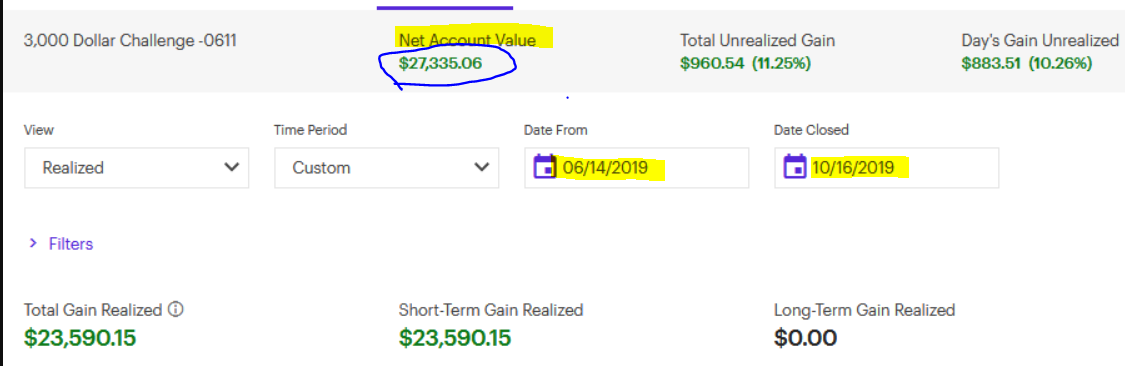
Task: Click the amount under Total Gain Realized
Action: (80, 337)
